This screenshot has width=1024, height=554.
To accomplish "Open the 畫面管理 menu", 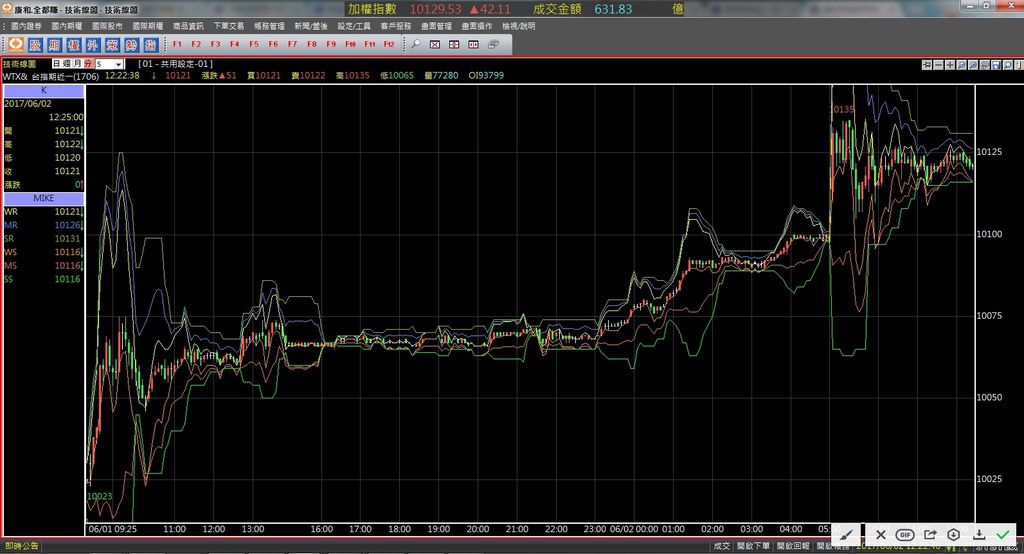I will click(x=436, y=26).
